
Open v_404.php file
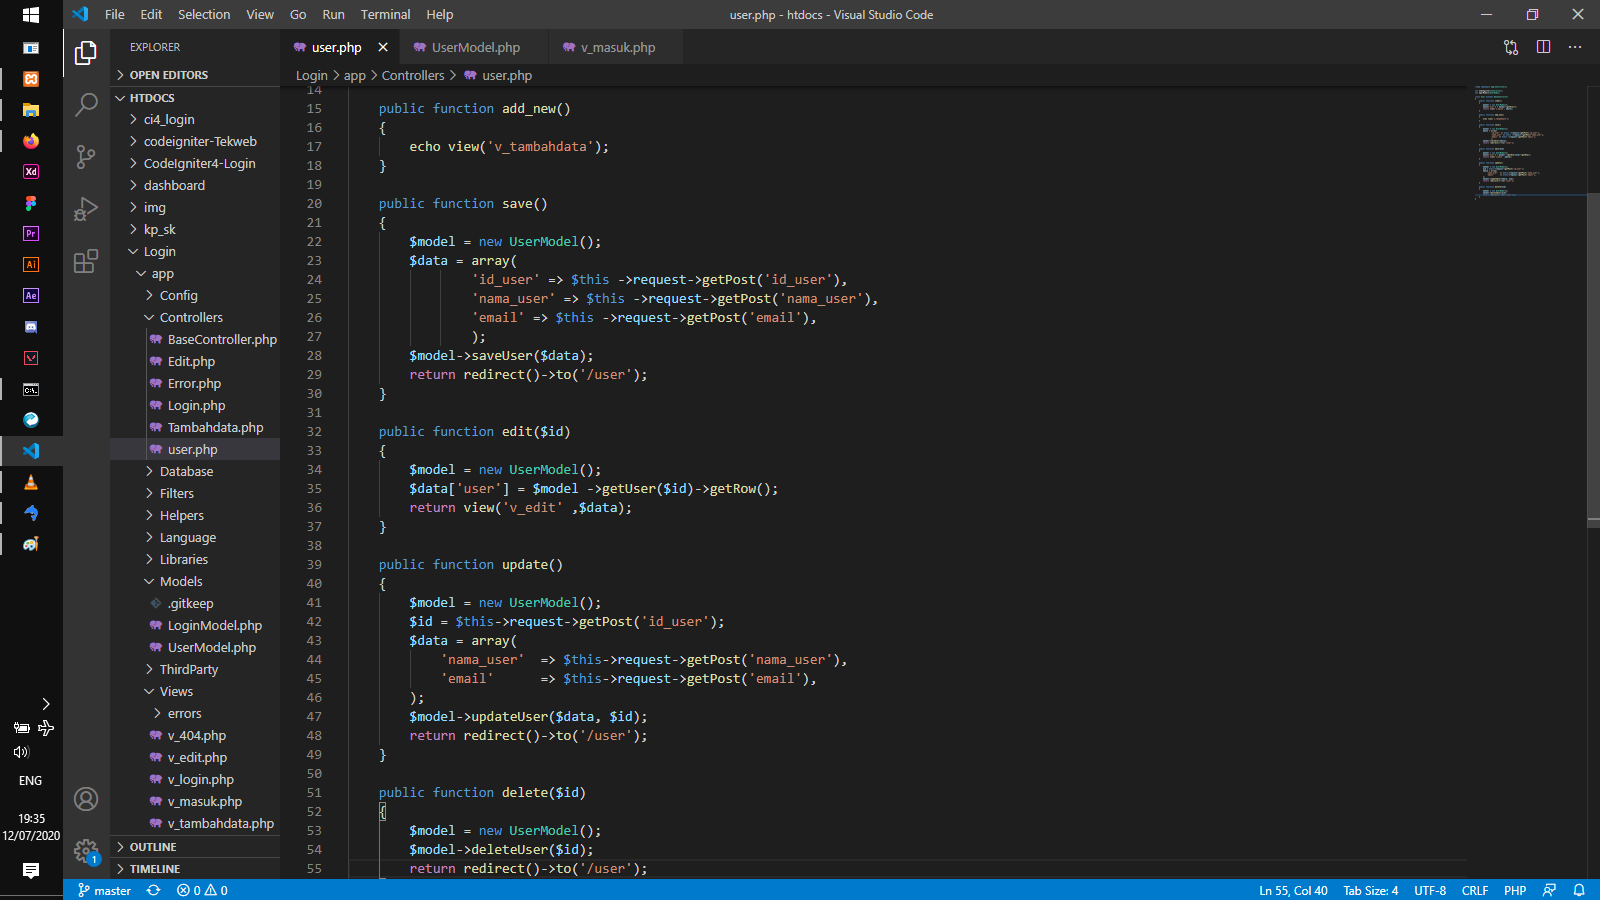click(x=197, y=735)
